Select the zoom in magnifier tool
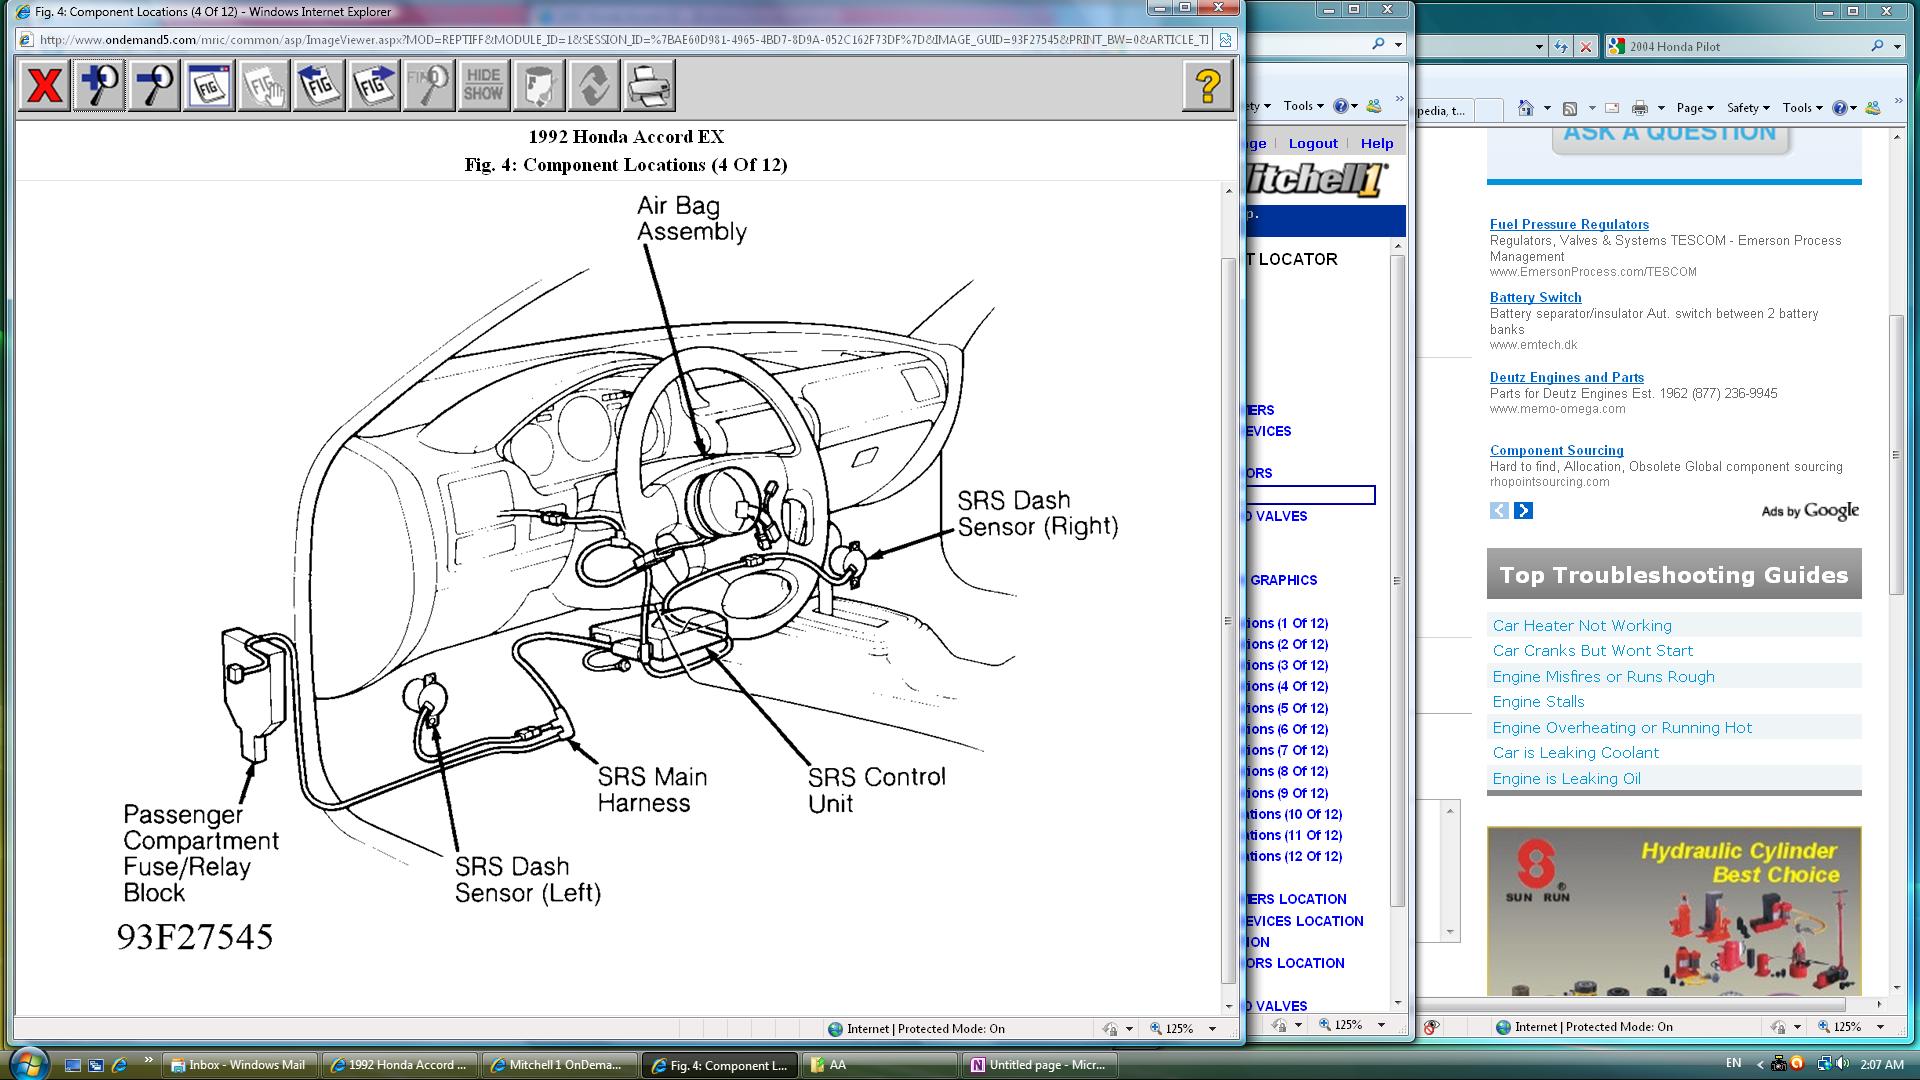Screen dimensions: 1920x1080 point(99,85)
